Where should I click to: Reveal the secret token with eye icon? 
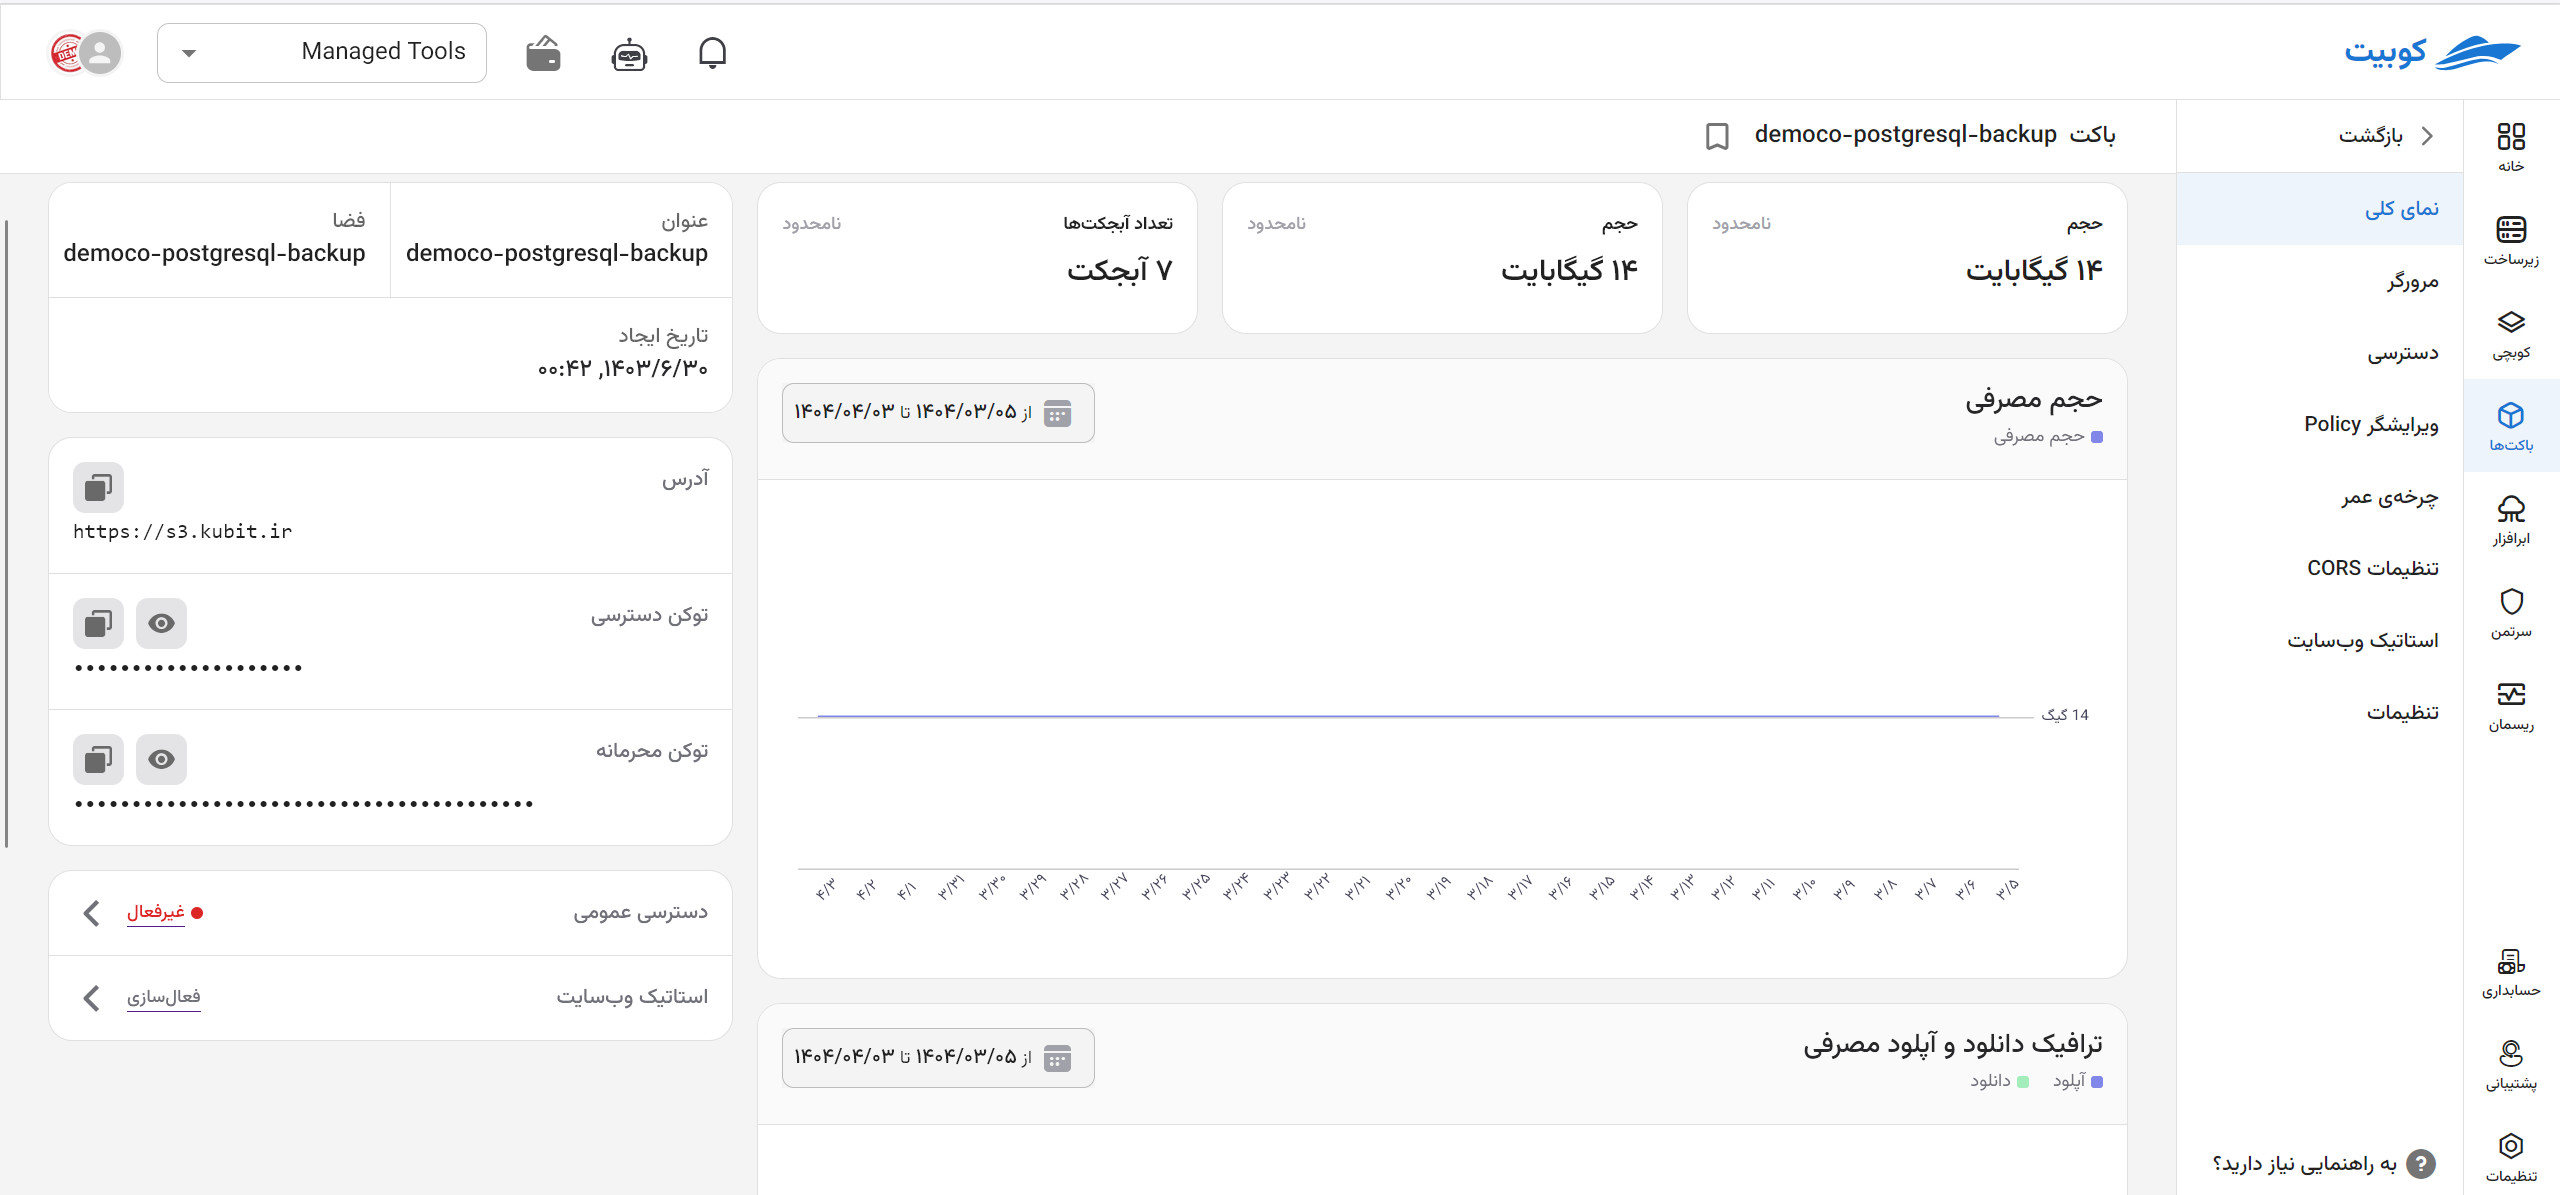pyautogui.click(x=161, y=759)
